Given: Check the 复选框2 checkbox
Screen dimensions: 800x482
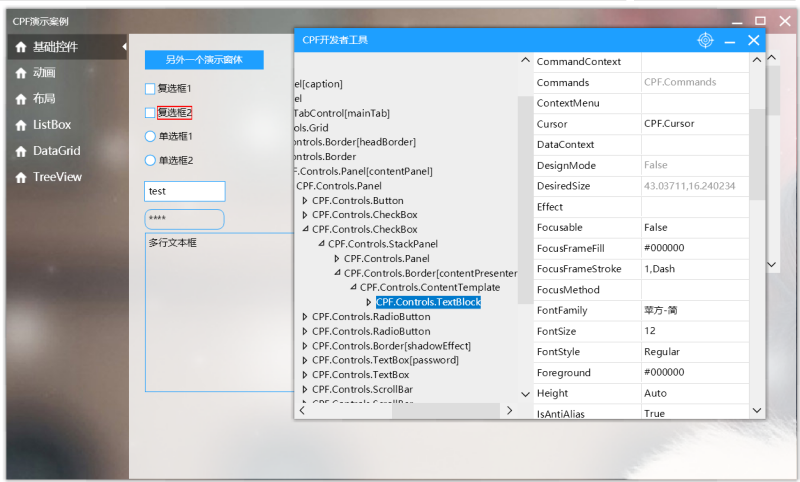Looking at the screenshot, I should click(150, 113).
